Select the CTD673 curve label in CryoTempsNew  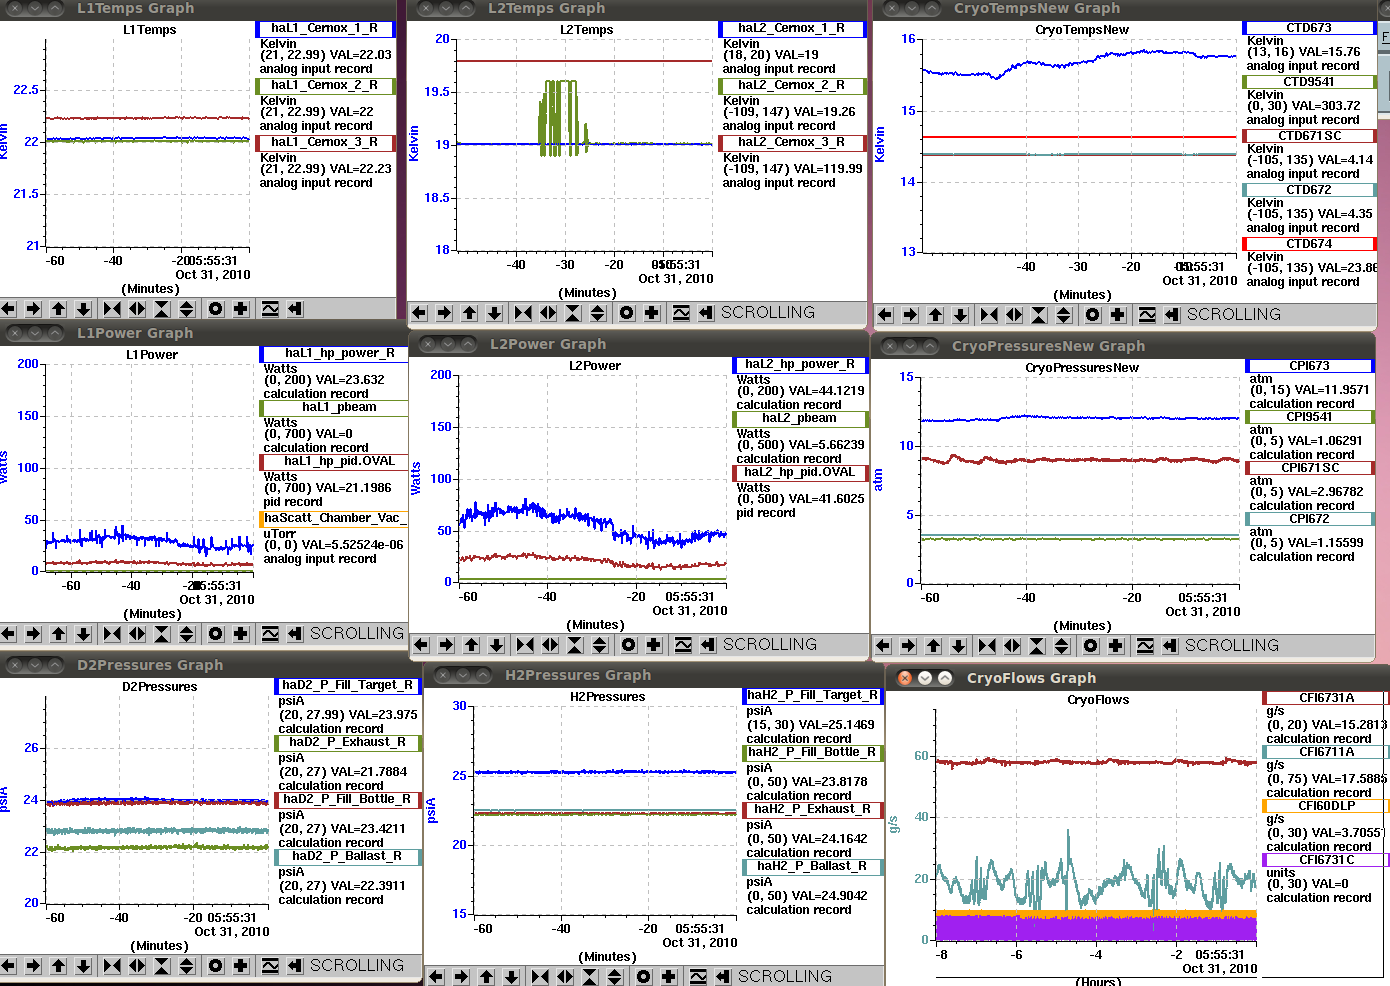tap(1309, 28)
